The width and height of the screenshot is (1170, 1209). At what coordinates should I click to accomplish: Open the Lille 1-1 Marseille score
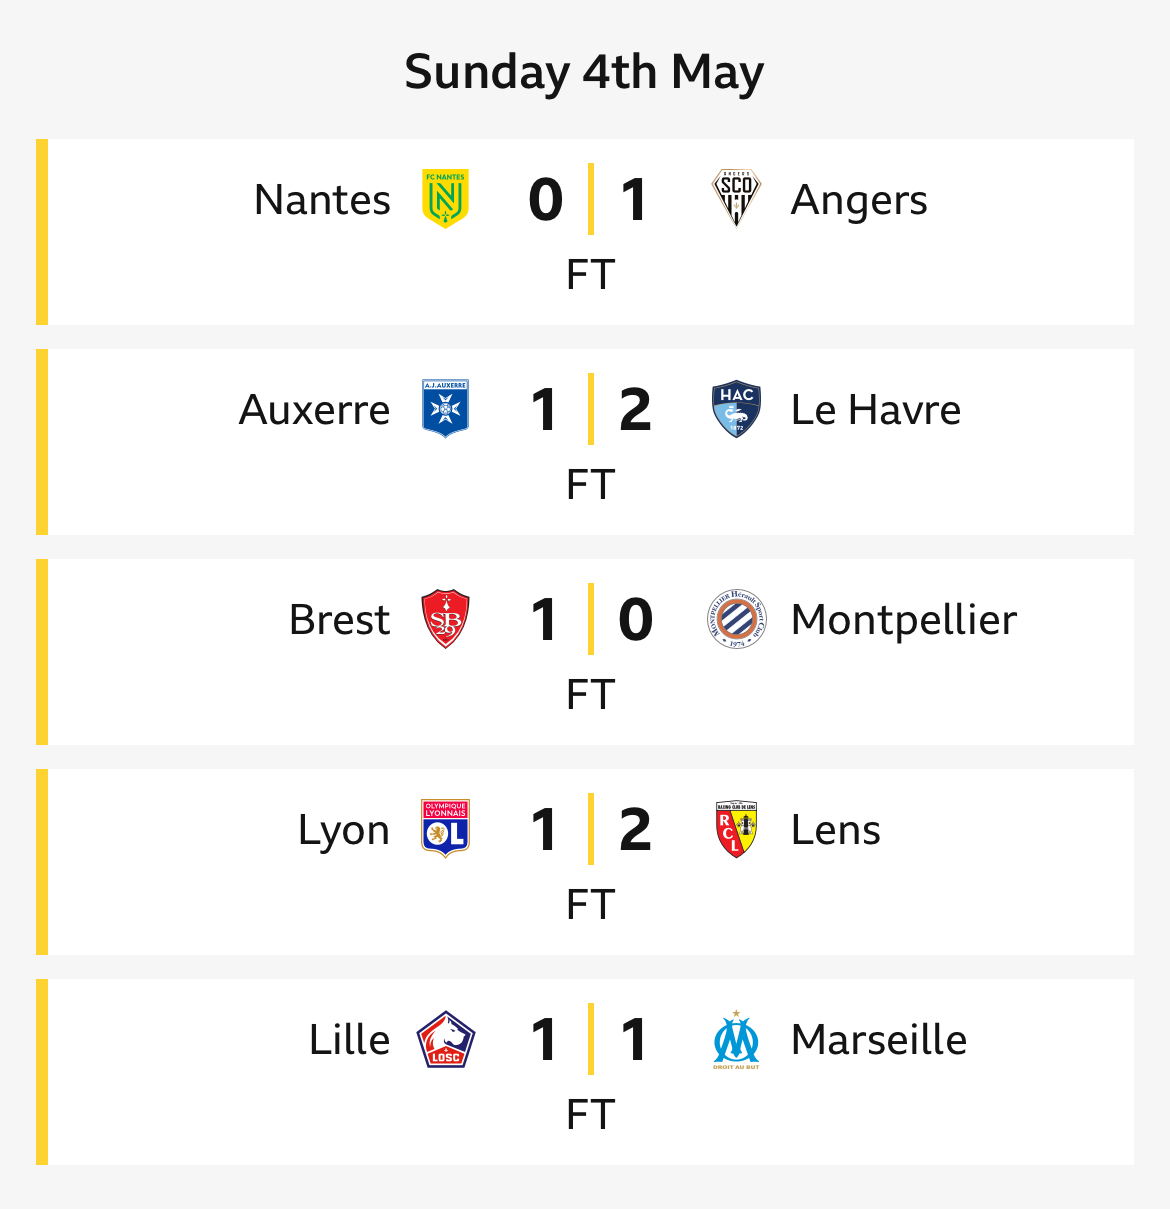pyautogui.click(x=590, y=1039)
